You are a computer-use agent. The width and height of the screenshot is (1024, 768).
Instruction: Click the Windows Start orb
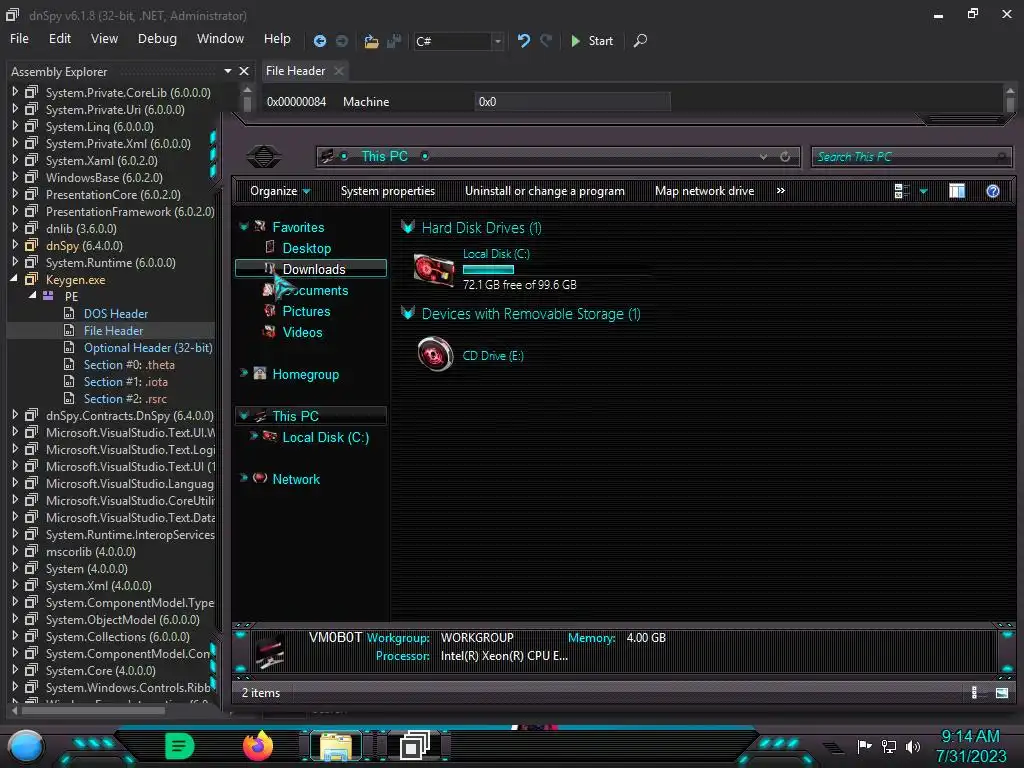pyautogui.click(x=26, y=746)
